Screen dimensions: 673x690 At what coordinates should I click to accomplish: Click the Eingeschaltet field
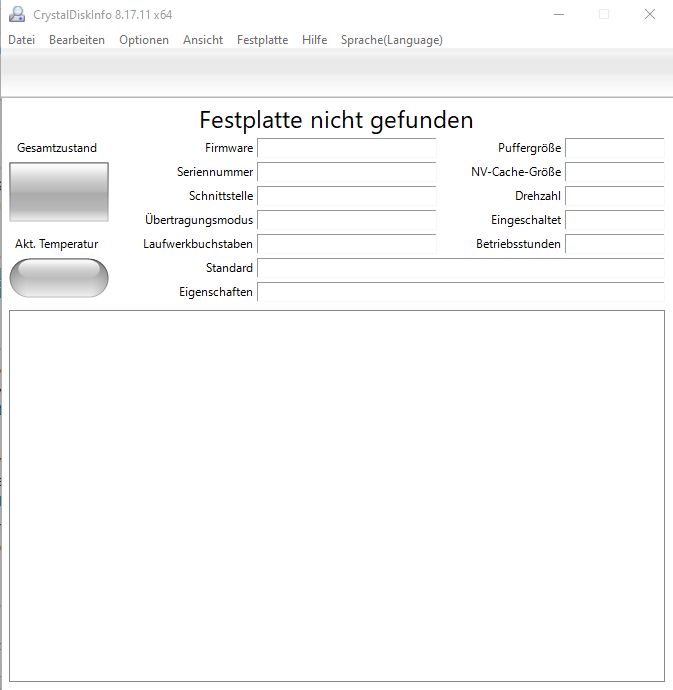point(615,220)
